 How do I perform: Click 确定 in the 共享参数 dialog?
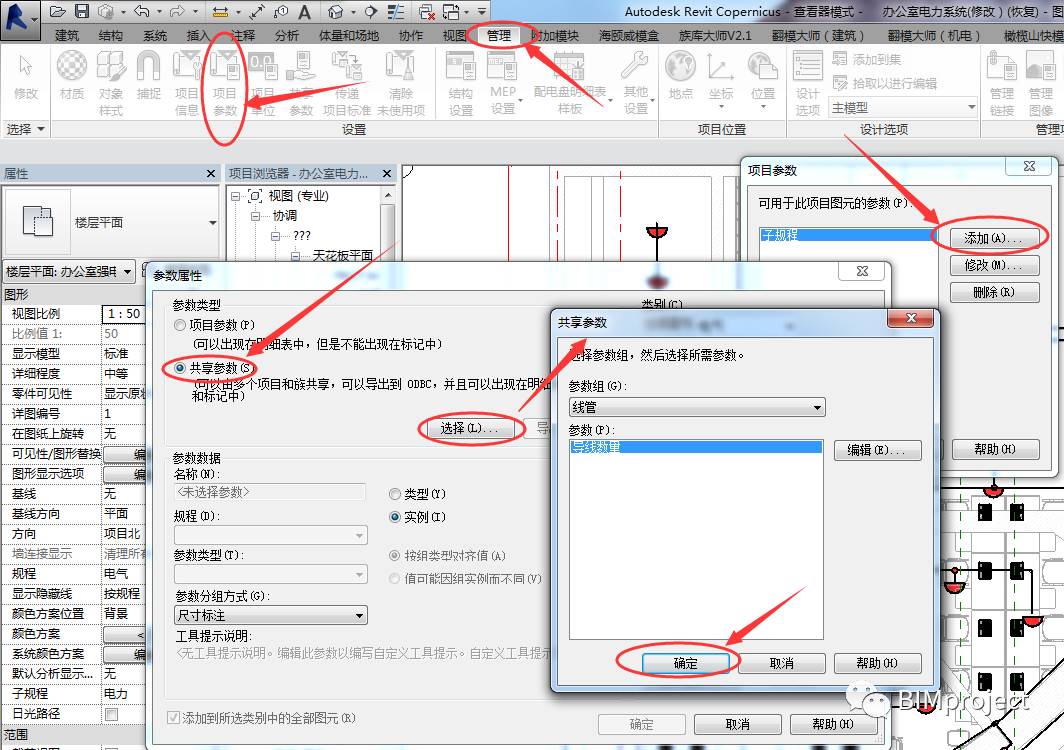coord(685,663)
